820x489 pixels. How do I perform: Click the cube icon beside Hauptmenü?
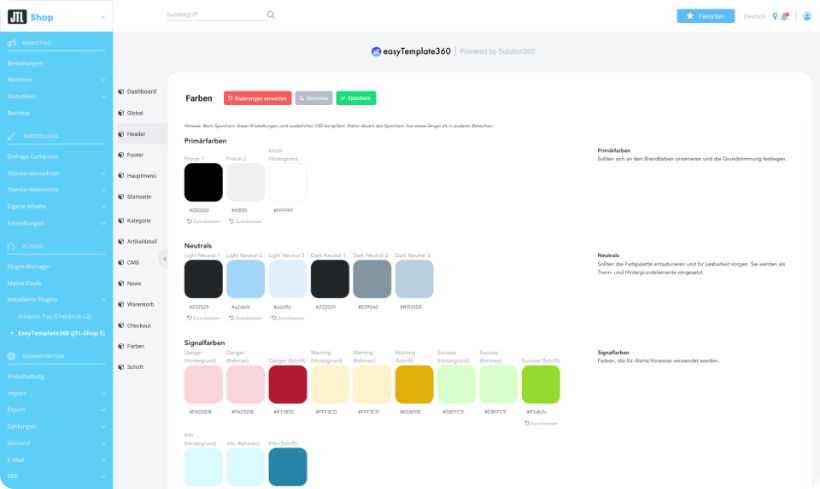[x=121, y=176]
